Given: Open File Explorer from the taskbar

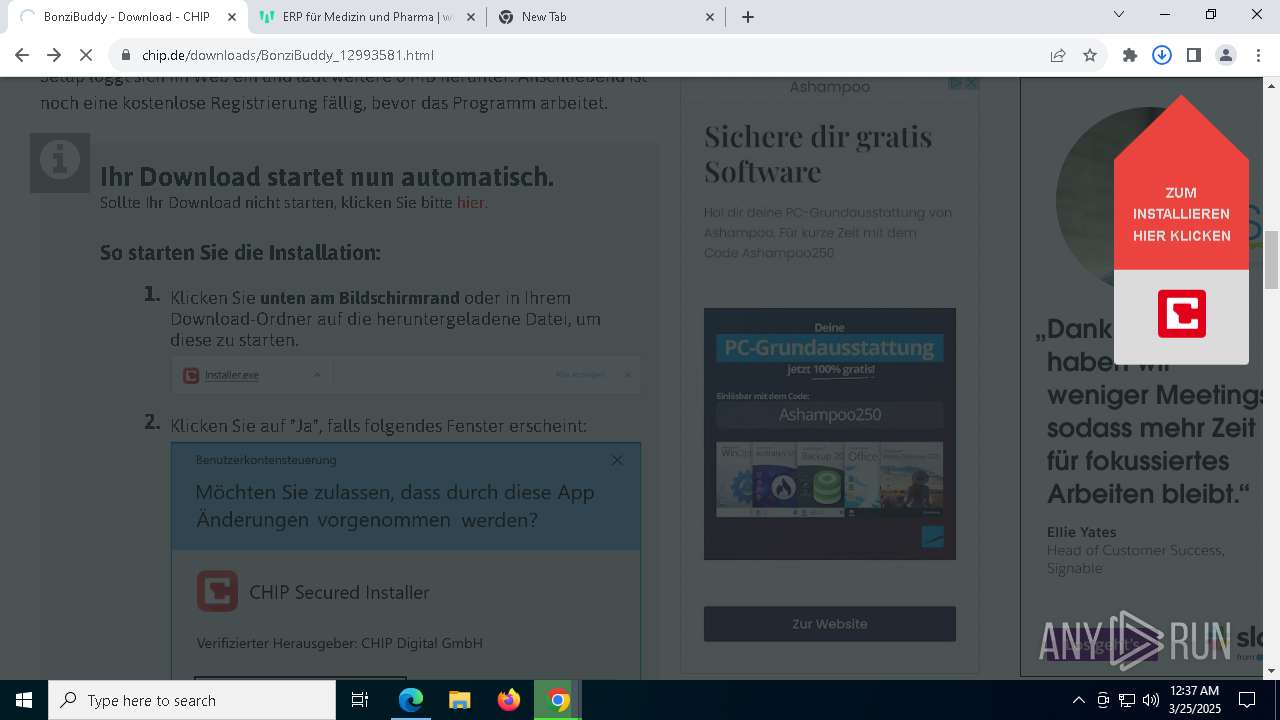Looking at the screenshot, I should pyautogui.click(x=460, y=700).
